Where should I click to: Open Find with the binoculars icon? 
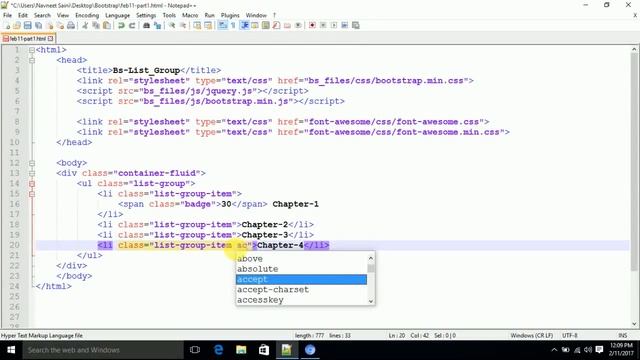146,25
